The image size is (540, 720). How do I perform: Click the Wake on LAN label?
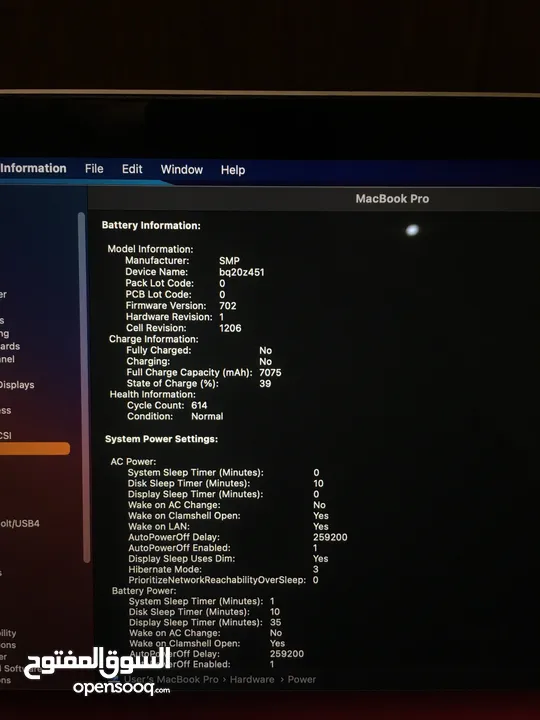159,527
